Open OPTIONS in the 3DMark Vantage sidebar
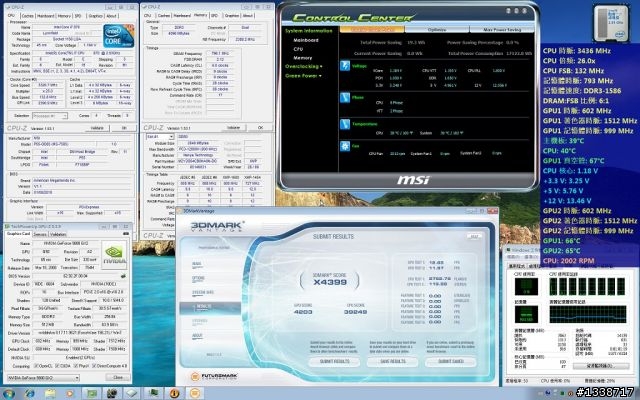 (x=198, y=278)
